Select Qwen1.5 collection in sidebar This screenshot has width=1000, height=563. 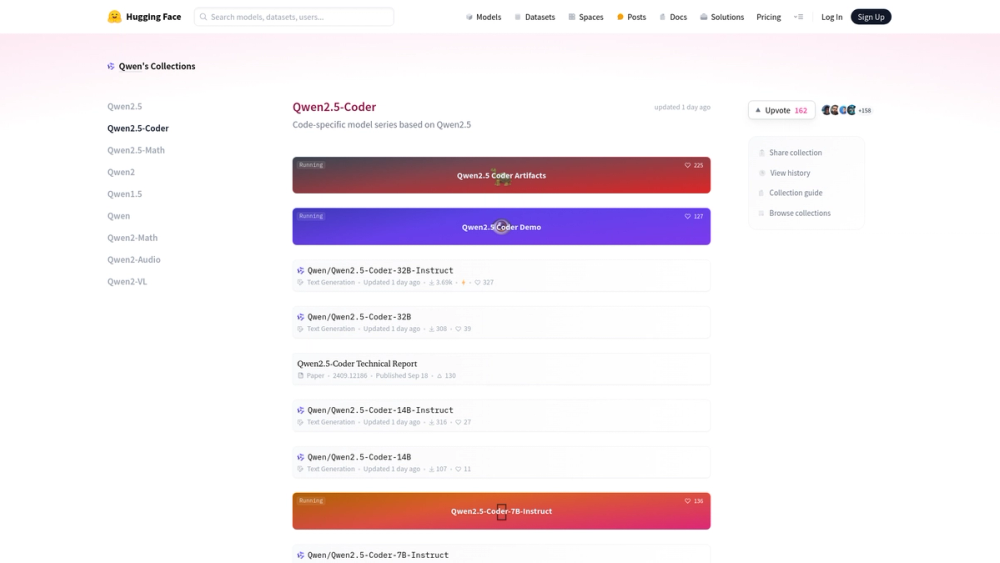tap(124, 194)
